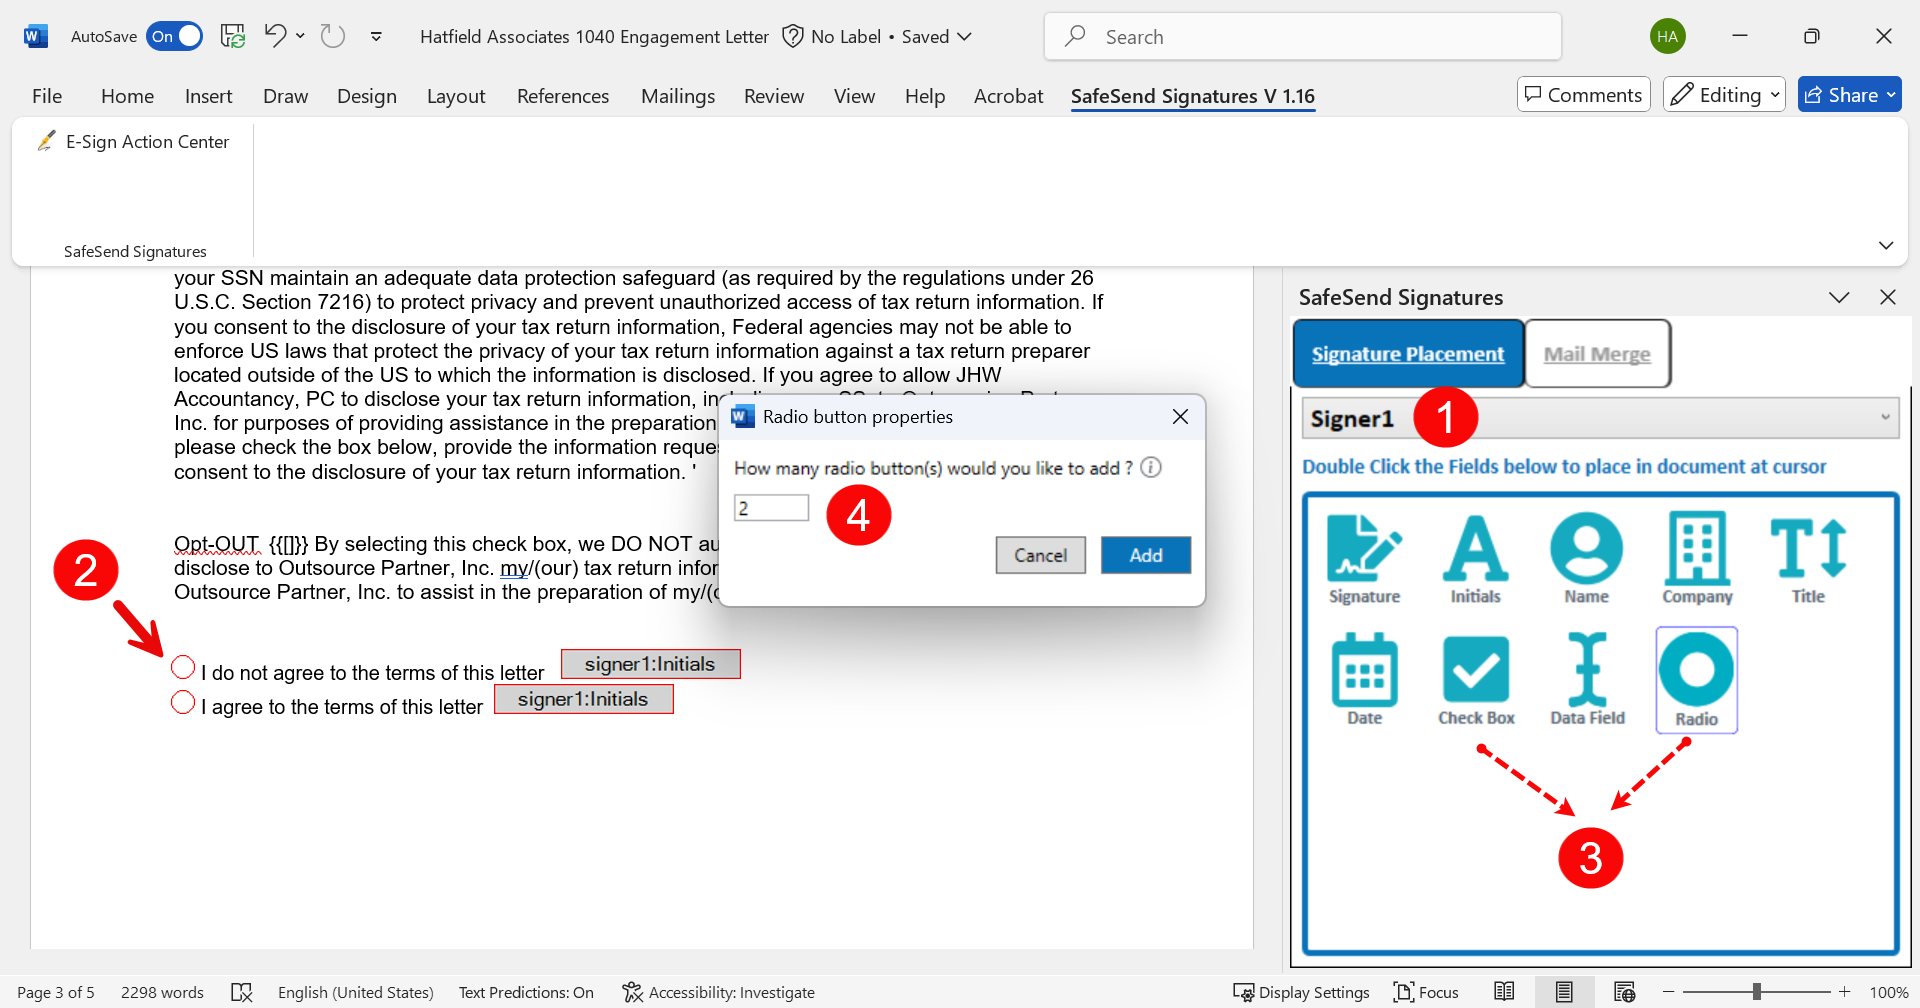Viewport: 1920px width, 1008px height.
Task: Switch to the Home ribbon tab
Action: click(127, 96)
